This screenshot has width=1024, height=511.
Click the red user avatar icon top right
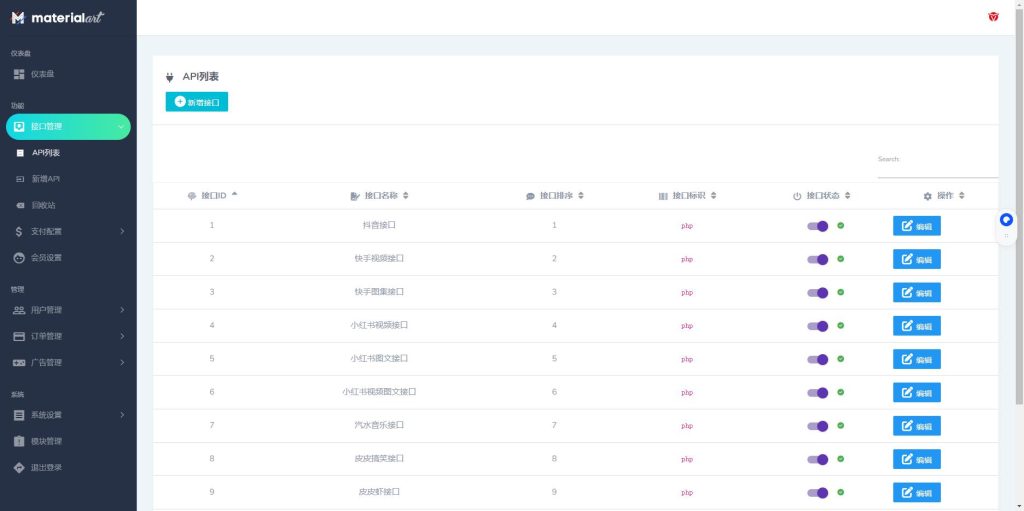(993, 17)
